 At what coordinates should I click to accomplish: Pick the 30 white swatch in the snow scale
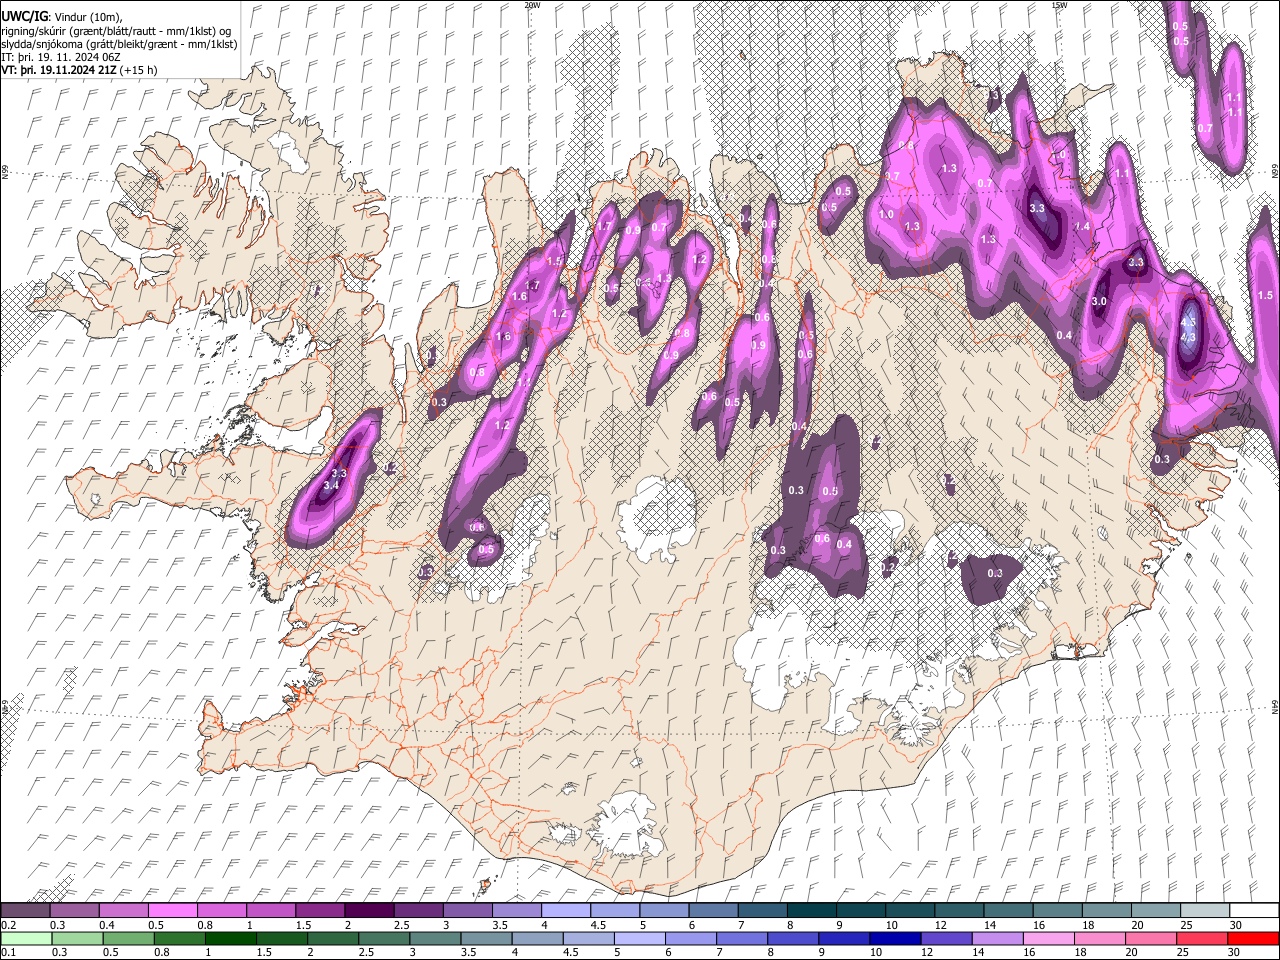pyautogui.click(x=1253, y=910)
